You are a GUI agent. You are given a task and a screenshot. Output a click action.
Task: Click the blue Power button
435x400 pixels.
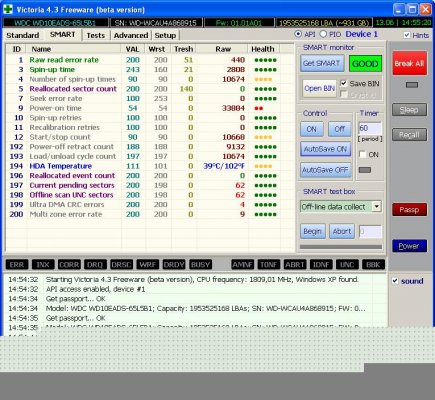(409, 246)
